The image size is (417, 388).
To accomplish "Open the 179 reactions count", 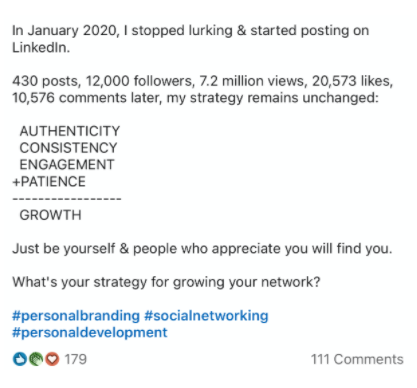I will coord(76,359).
